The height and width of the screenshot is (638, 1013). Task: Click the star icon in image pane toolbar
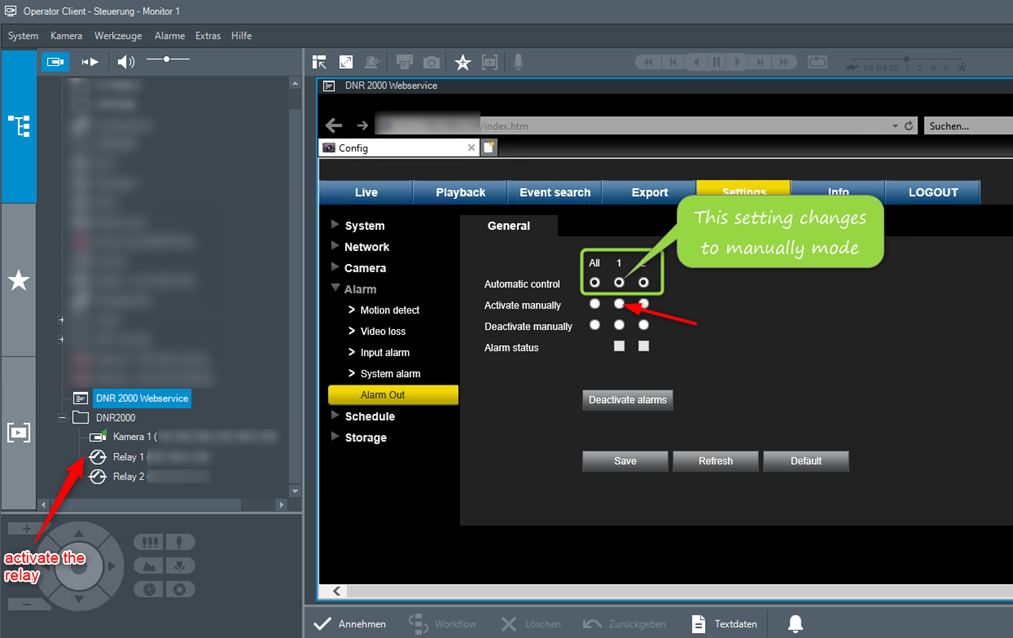click(x=462, y=62)
